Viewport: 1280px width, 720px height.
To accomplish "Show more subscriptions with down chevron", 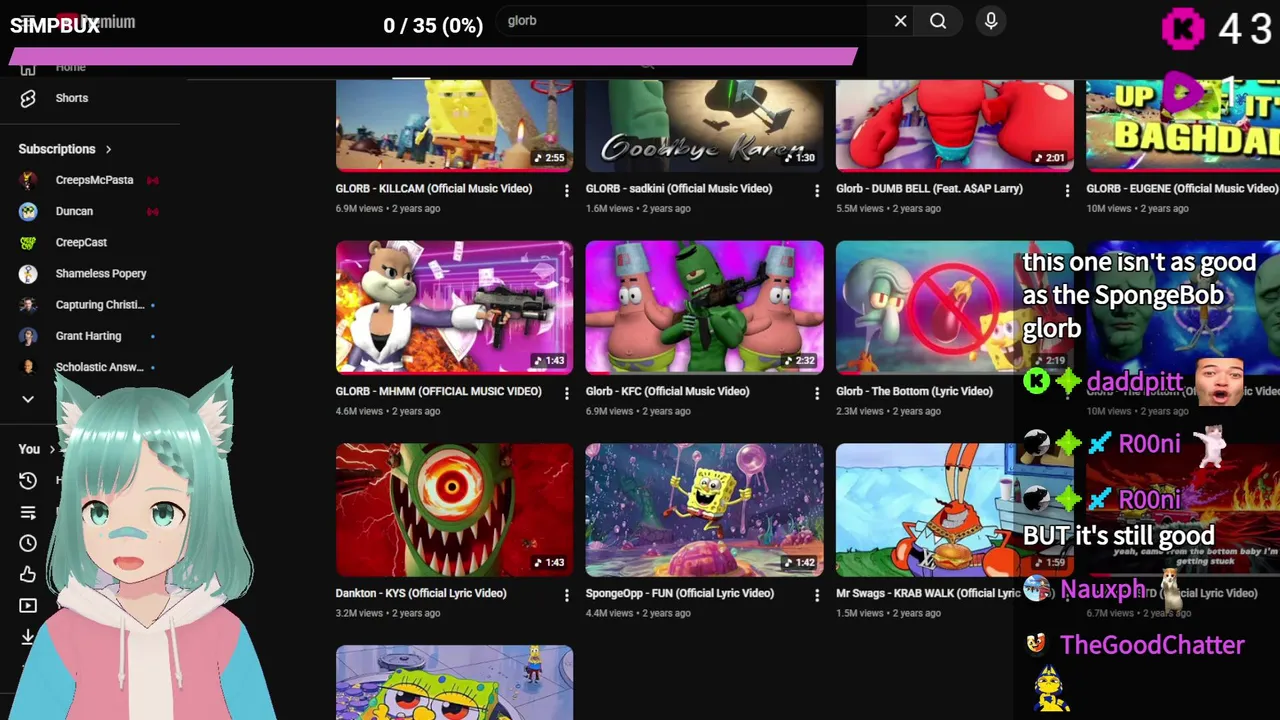I will tap(28, 398).
